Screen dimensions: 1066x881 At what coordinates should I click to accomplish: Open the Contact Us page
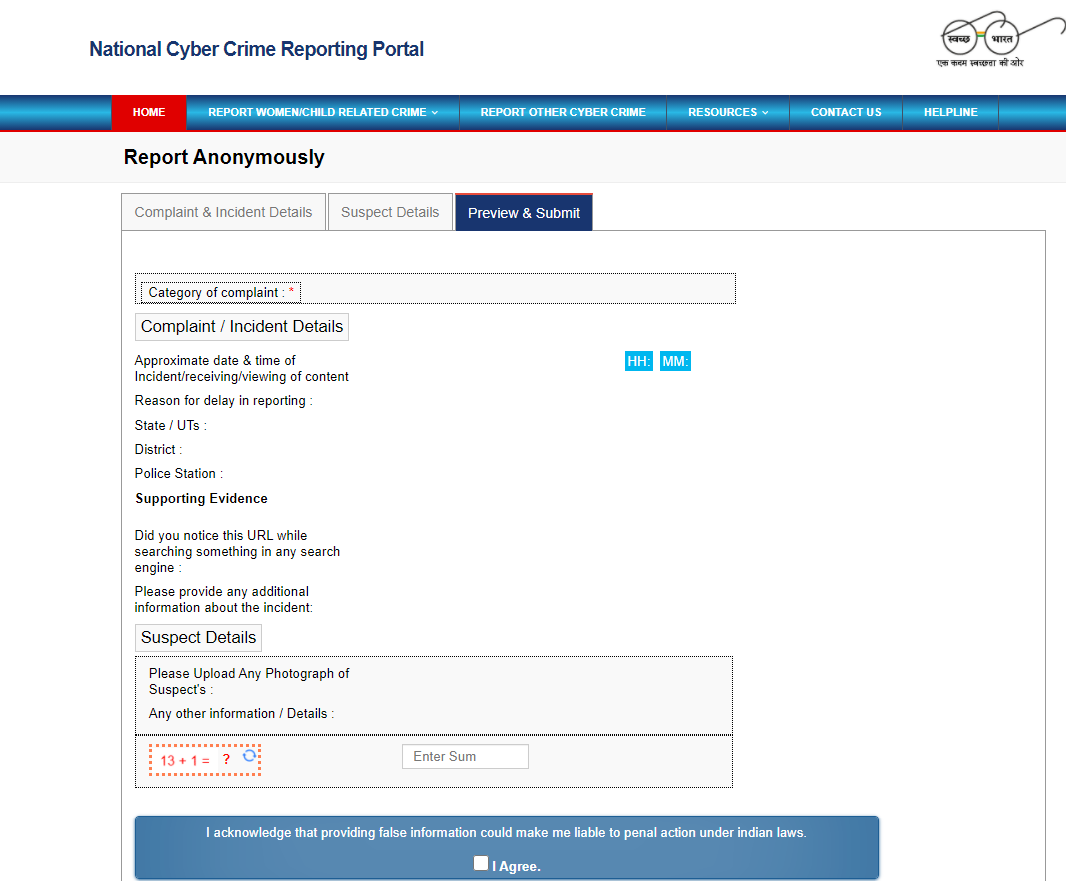point(846,112)
